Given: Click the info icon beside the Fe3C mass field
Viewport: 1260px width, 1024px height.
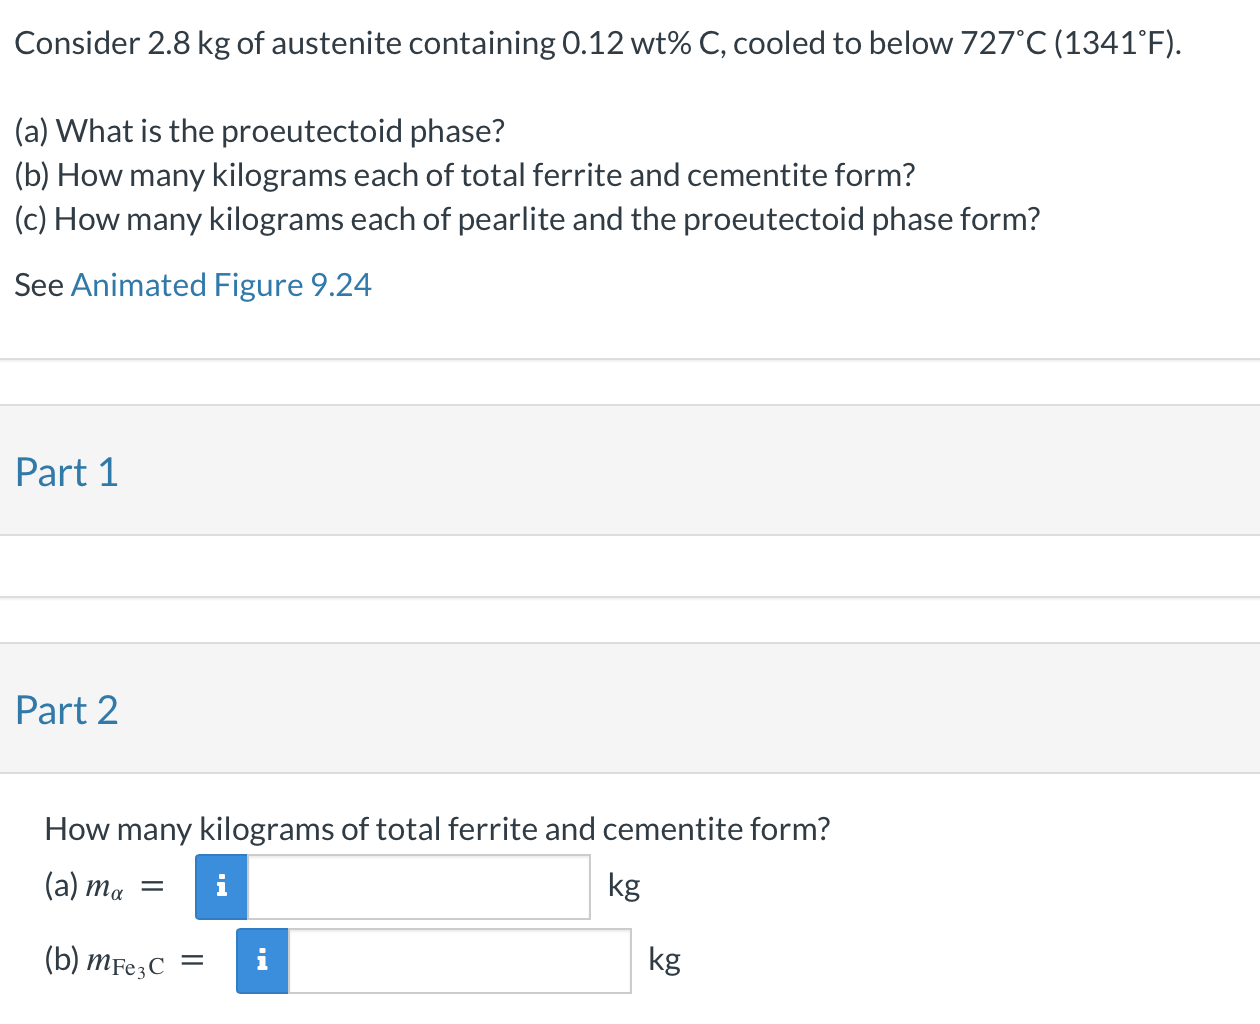Looking at the screenshot, I should (x=262, y=961).
